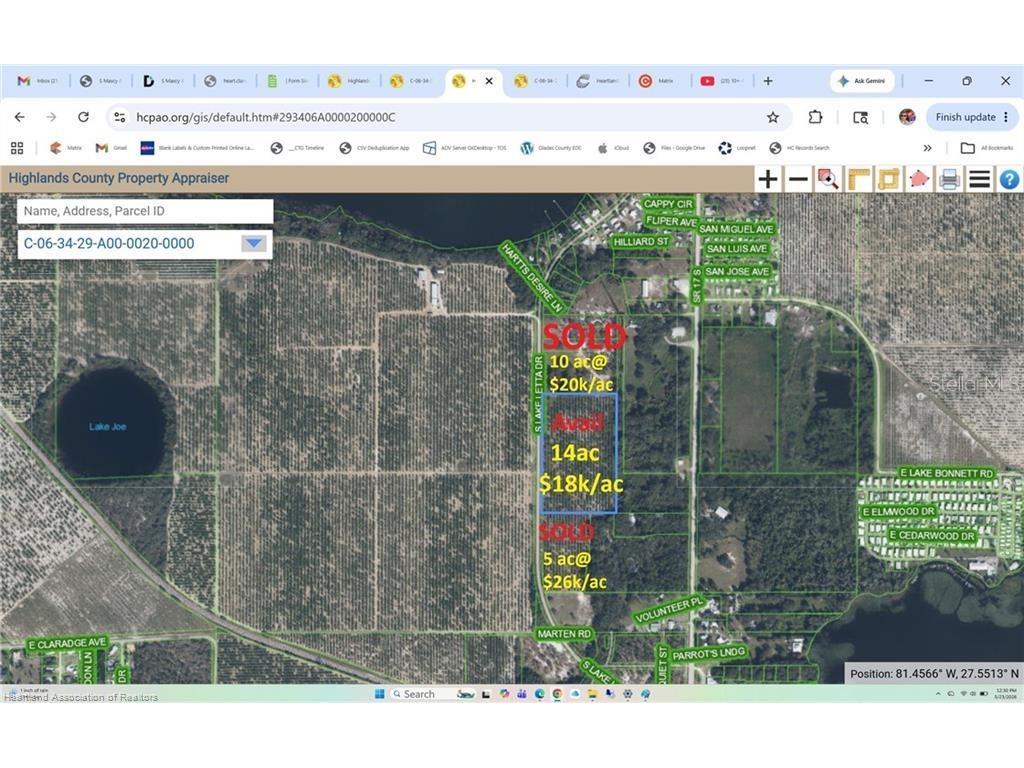Viewport: 1024px width, 768px height.
Task: Open the All Bookmarks folder
Action: tap(987, 148)
